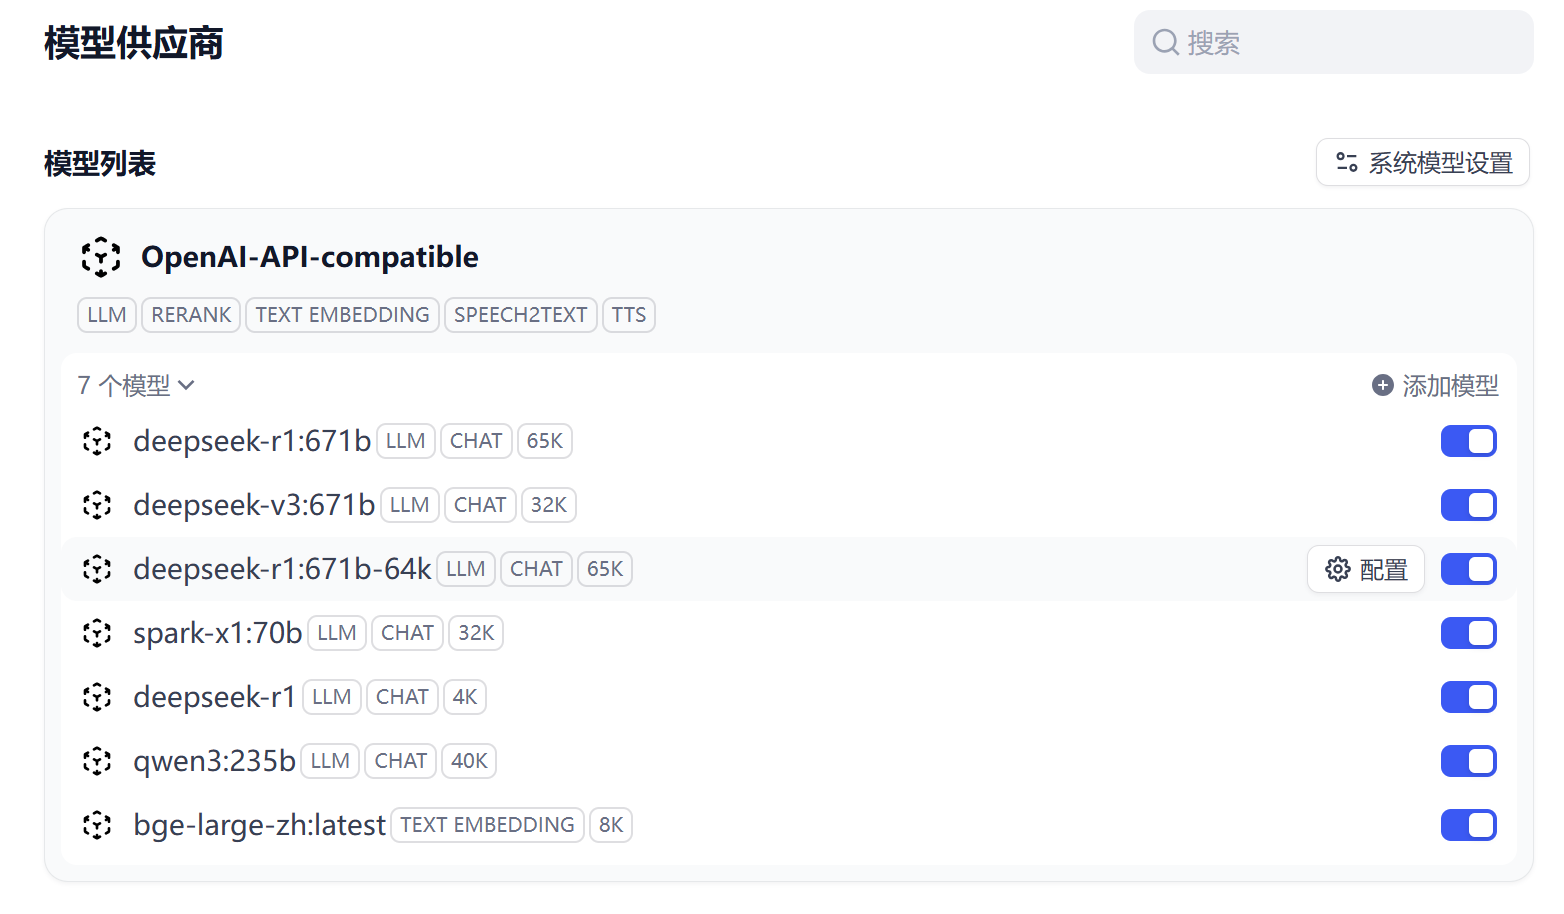Click the RERANK tag

[191, 315]
